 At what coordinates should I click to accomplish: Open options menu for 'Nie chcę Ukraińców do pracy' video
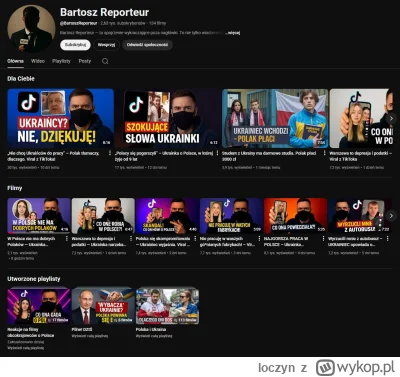pyautogui.click(x=110, y=153)
